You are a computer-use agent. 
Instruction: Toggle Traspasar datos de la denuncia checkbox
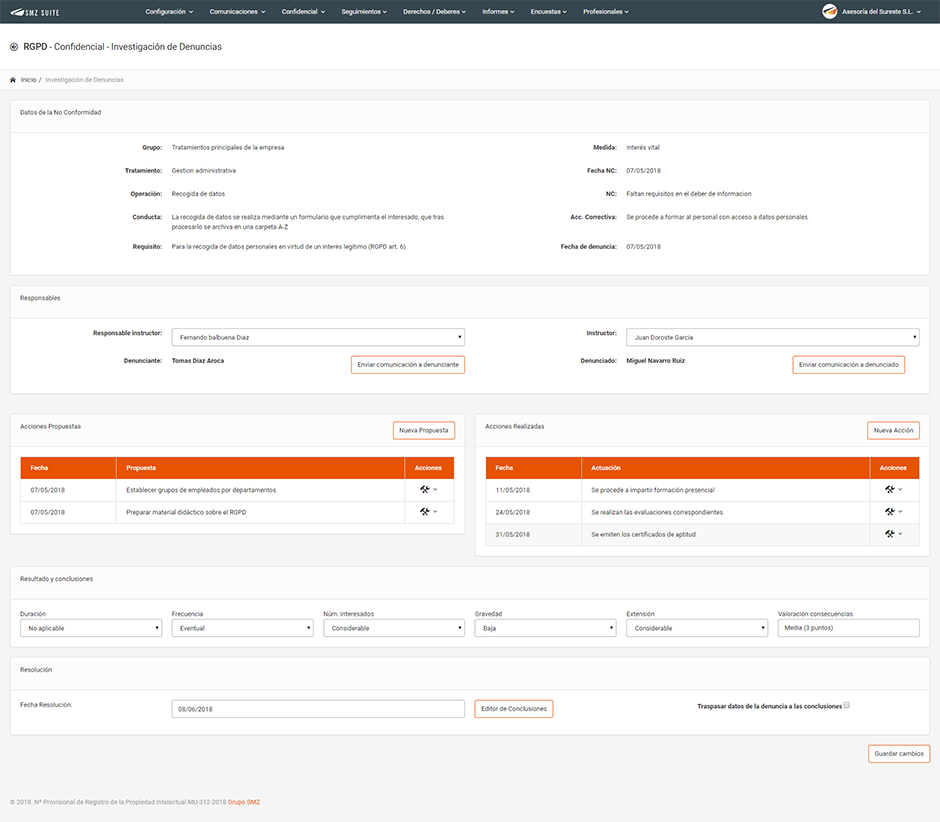pos(846,706)
